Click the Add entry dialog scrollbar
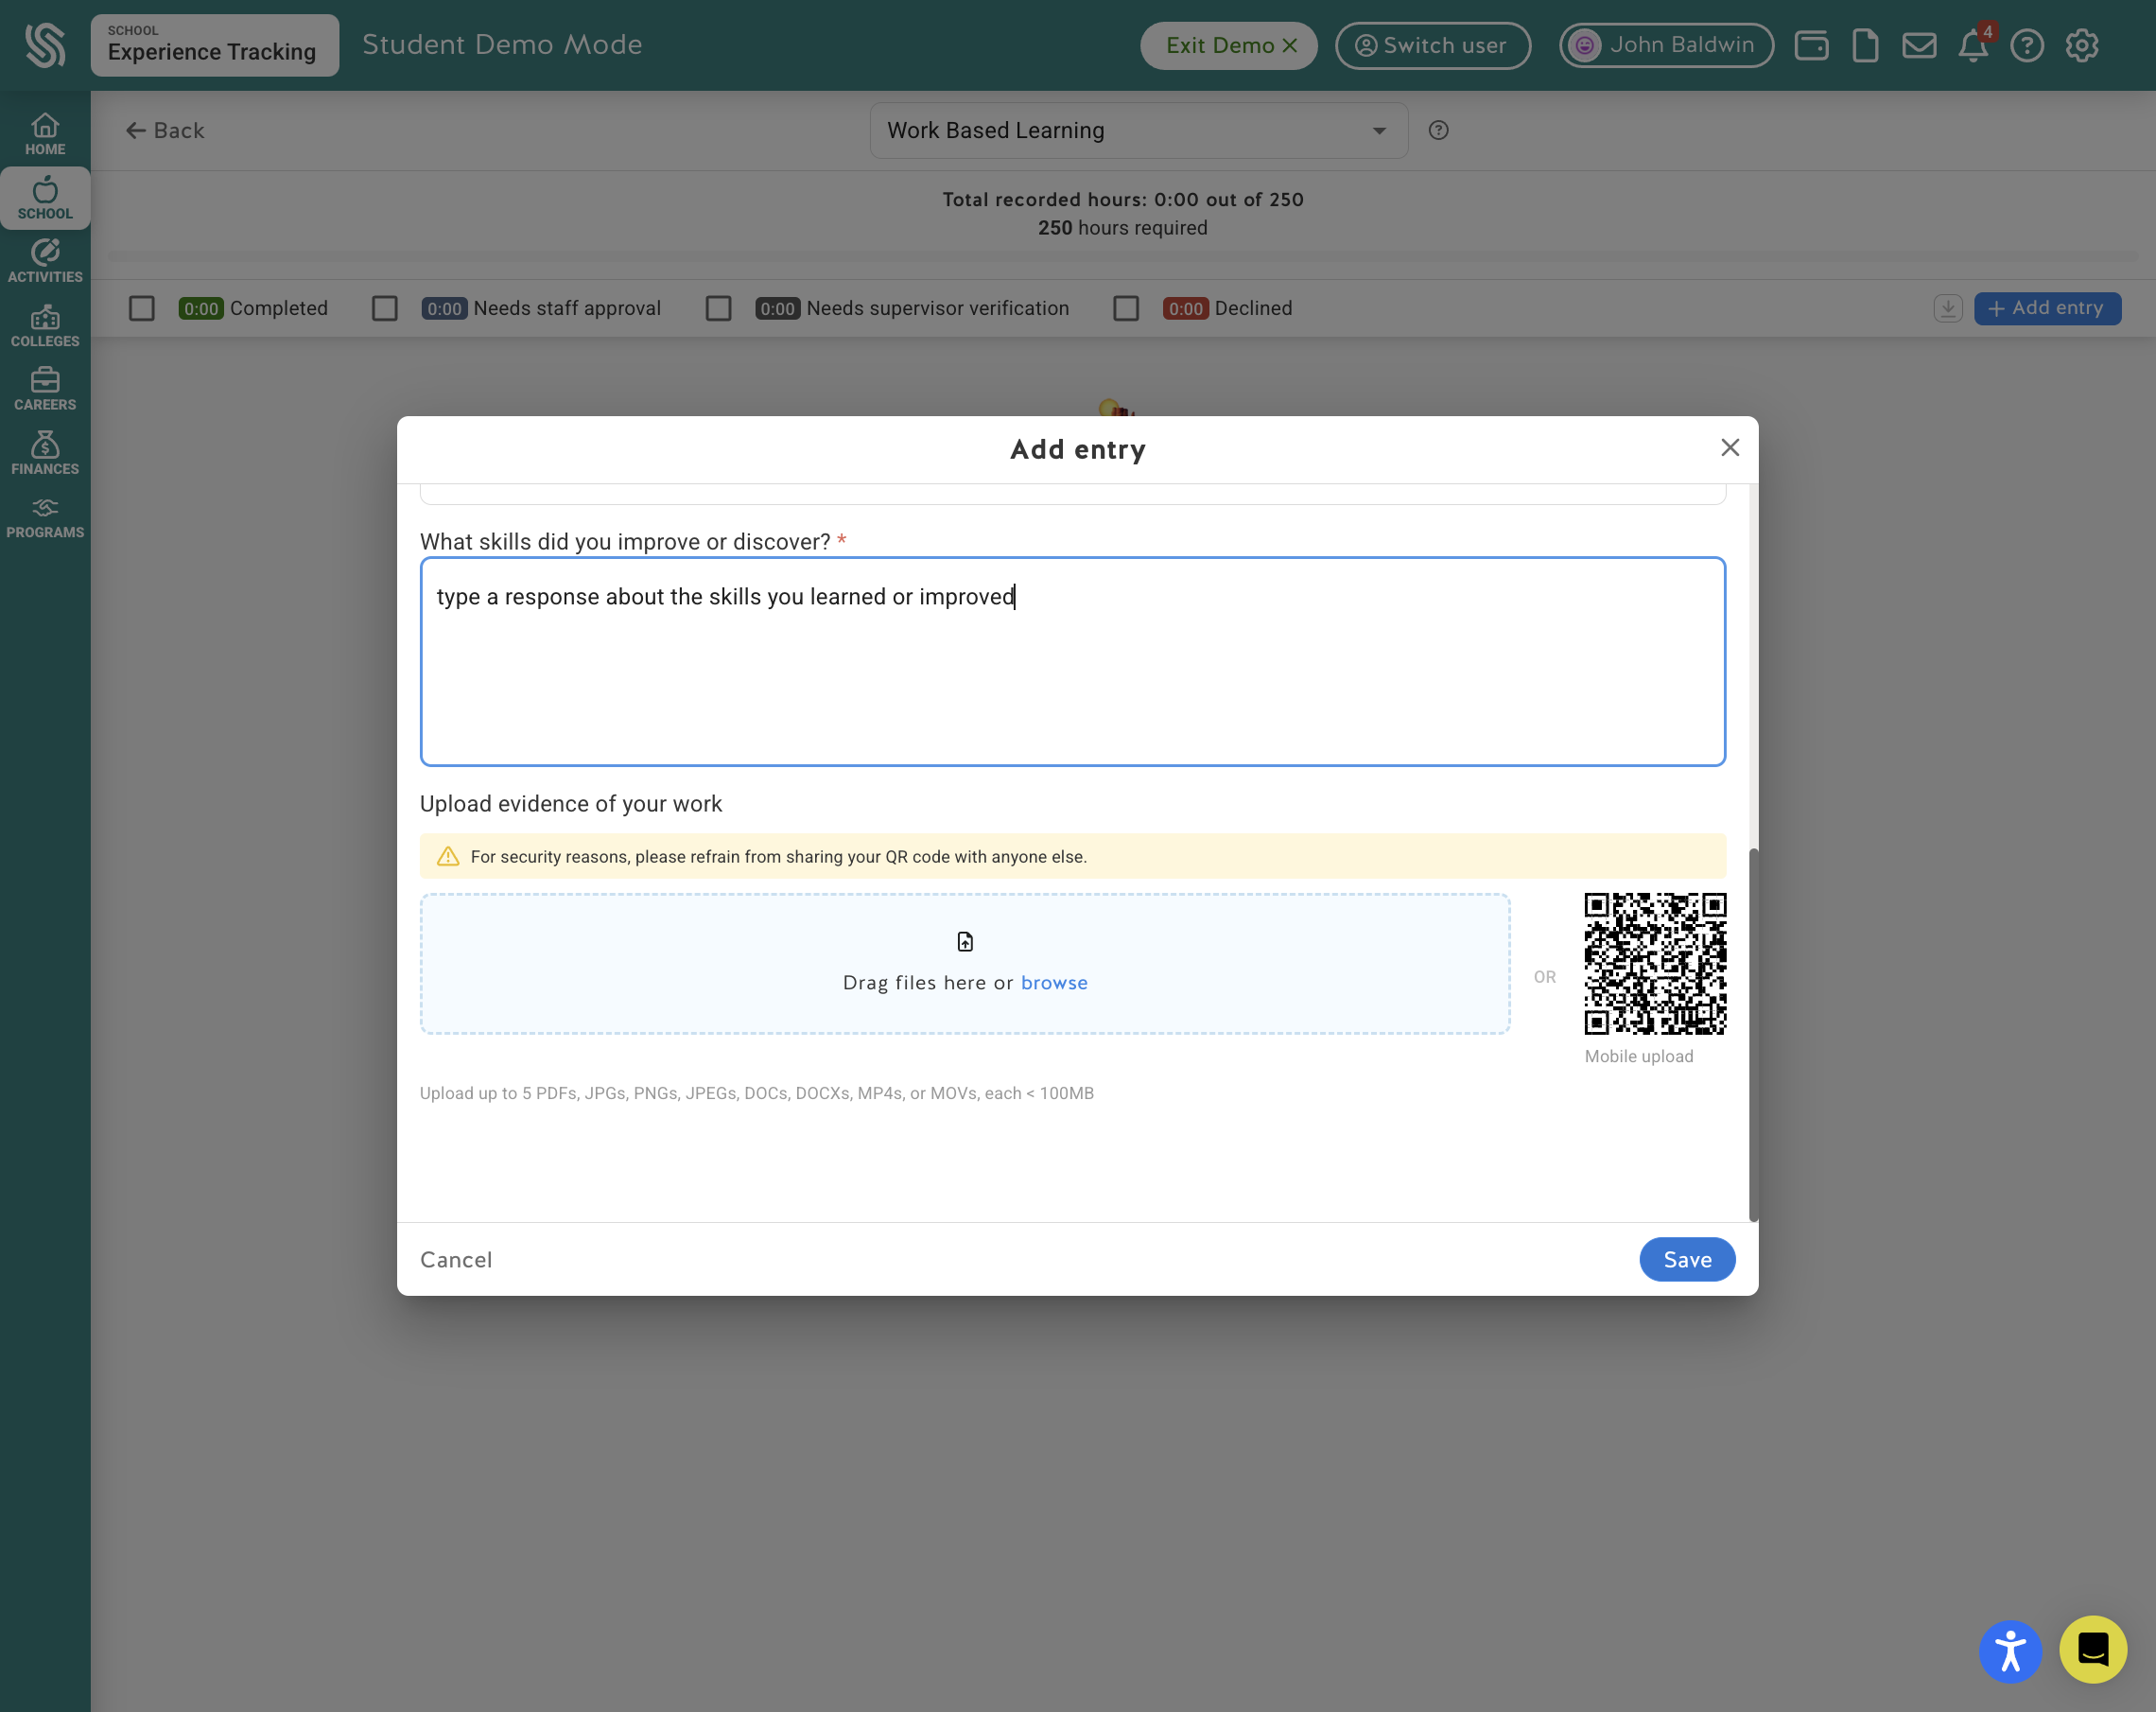Screen dimensions: 2156x1712 pos(1753,1035)
